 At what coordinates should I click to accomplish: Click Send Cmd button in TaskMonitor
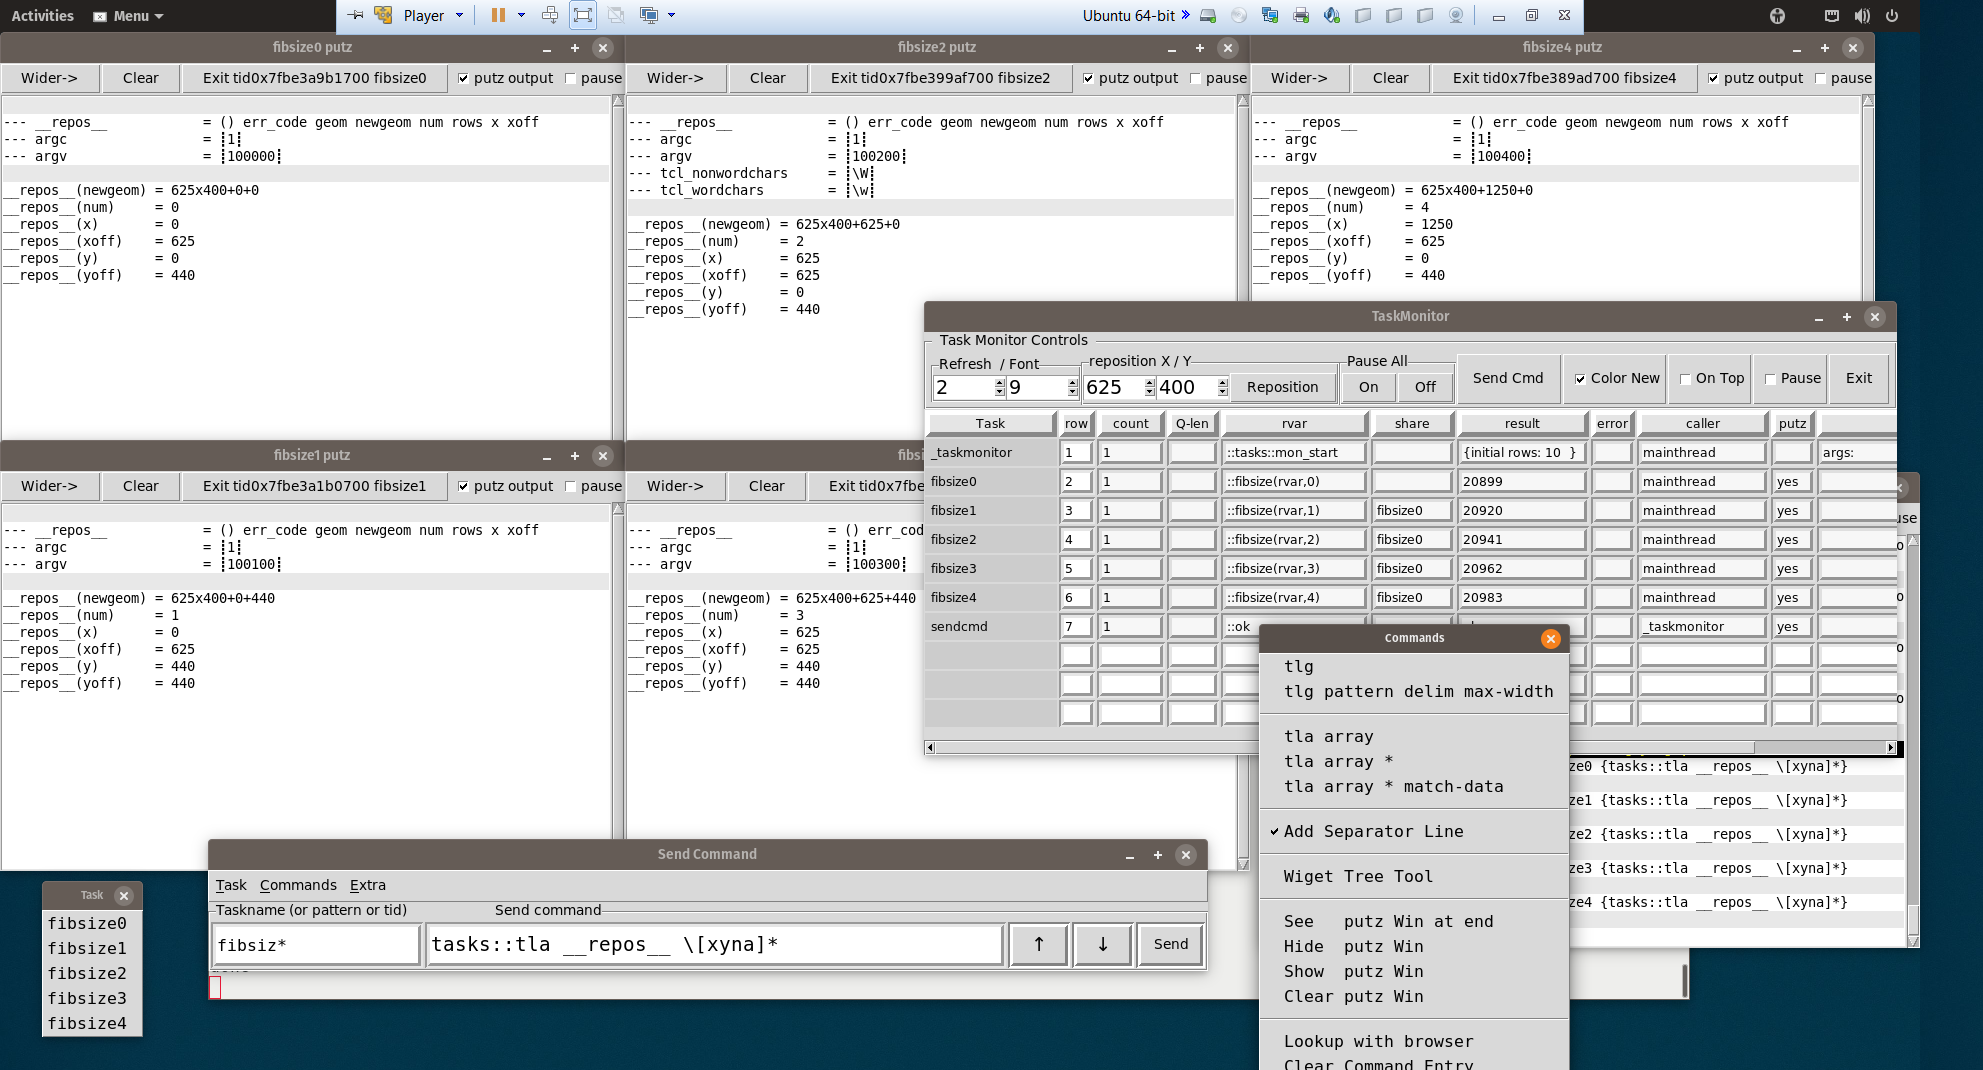[x=1507, y=378]
